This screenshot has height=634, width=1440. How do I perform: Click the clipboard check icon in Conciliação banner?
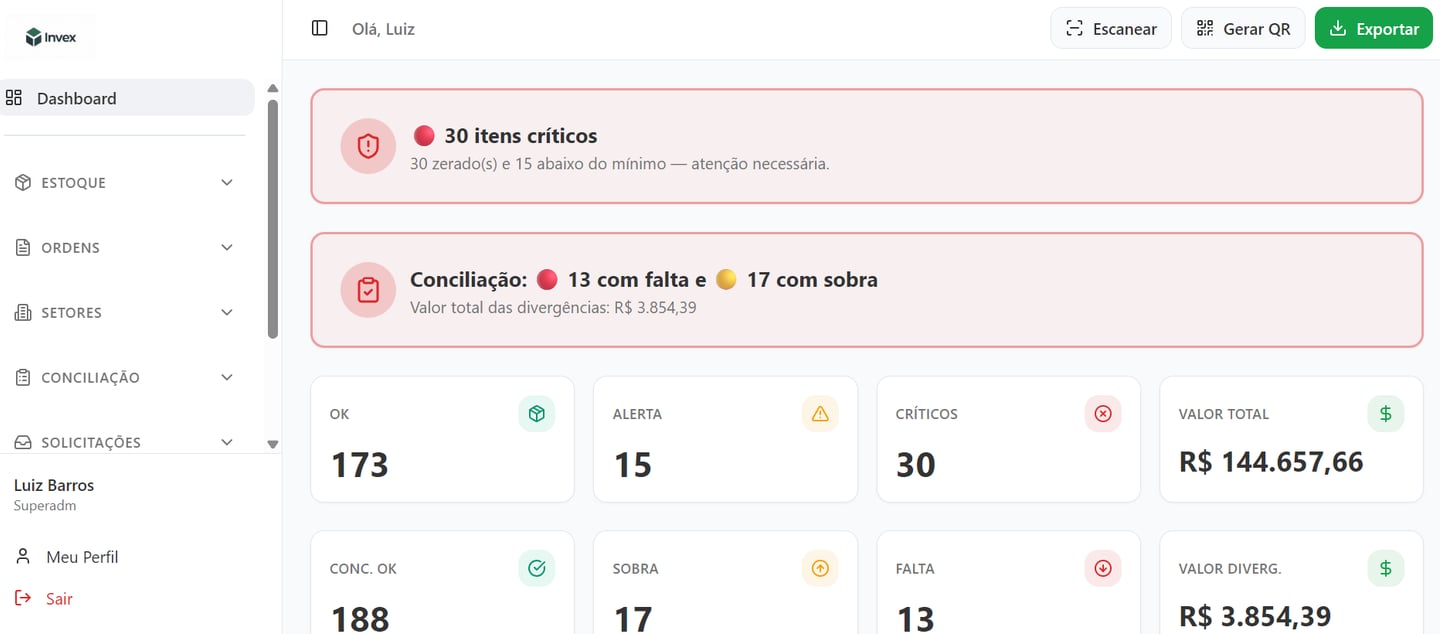click(368, 290)
